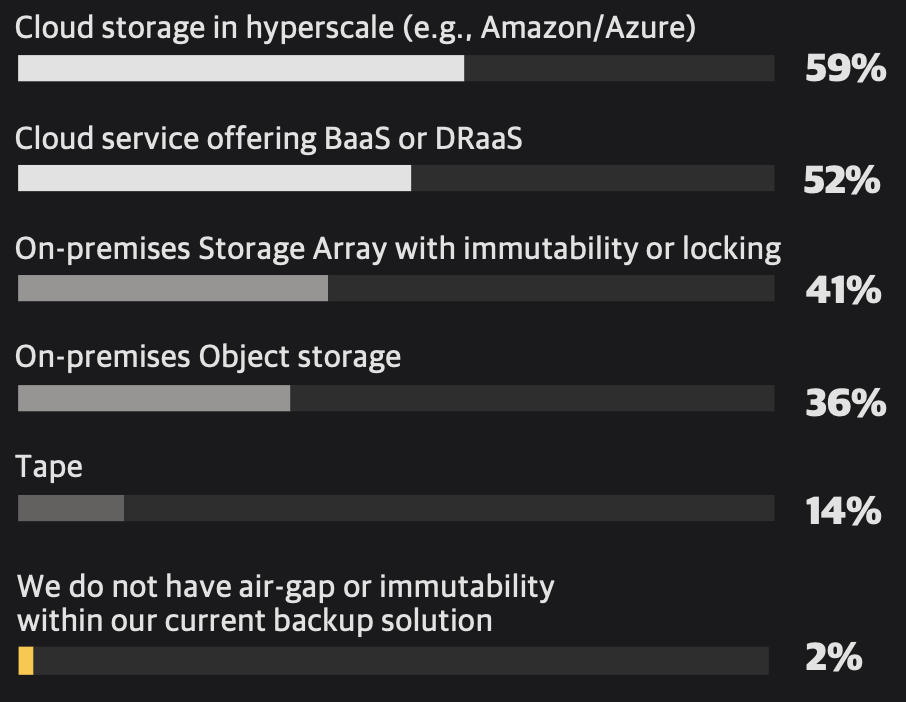Click the small yellow bar segment
Screen dimensions: 906x702
tap(26, 660)
